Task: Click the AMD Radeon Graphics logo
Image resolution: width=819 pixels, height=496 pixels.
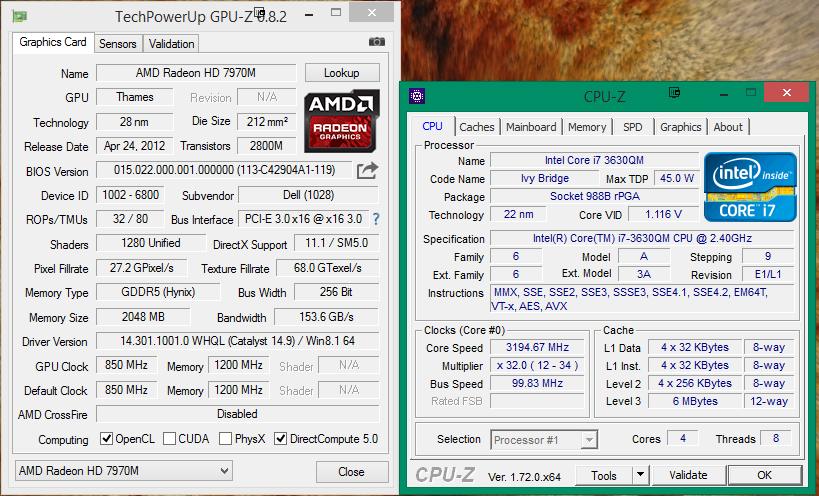Action: (342, 122)
